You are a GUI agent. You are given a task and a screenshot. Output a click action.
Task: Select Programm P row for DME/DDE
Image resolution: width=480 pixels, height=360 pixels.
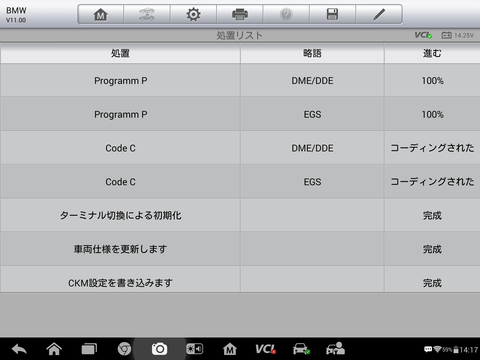(x=240, y=81)
